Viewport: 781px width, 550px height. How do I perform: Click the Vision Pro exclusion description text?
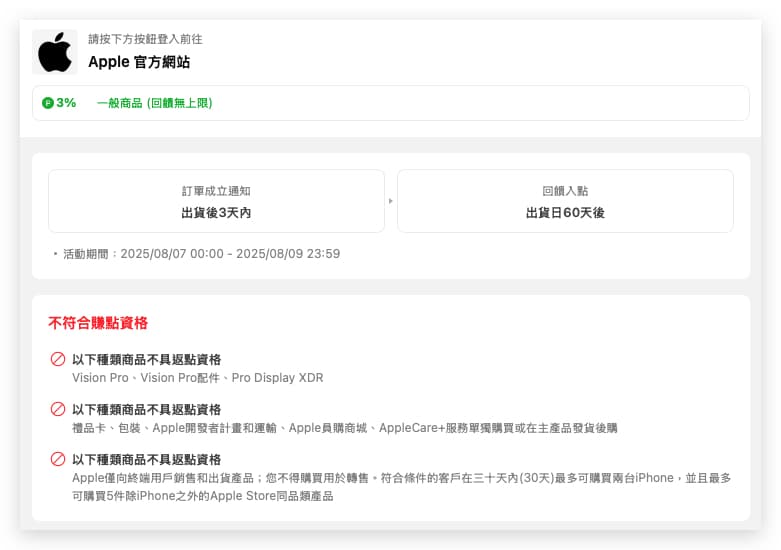coord(197,378)
